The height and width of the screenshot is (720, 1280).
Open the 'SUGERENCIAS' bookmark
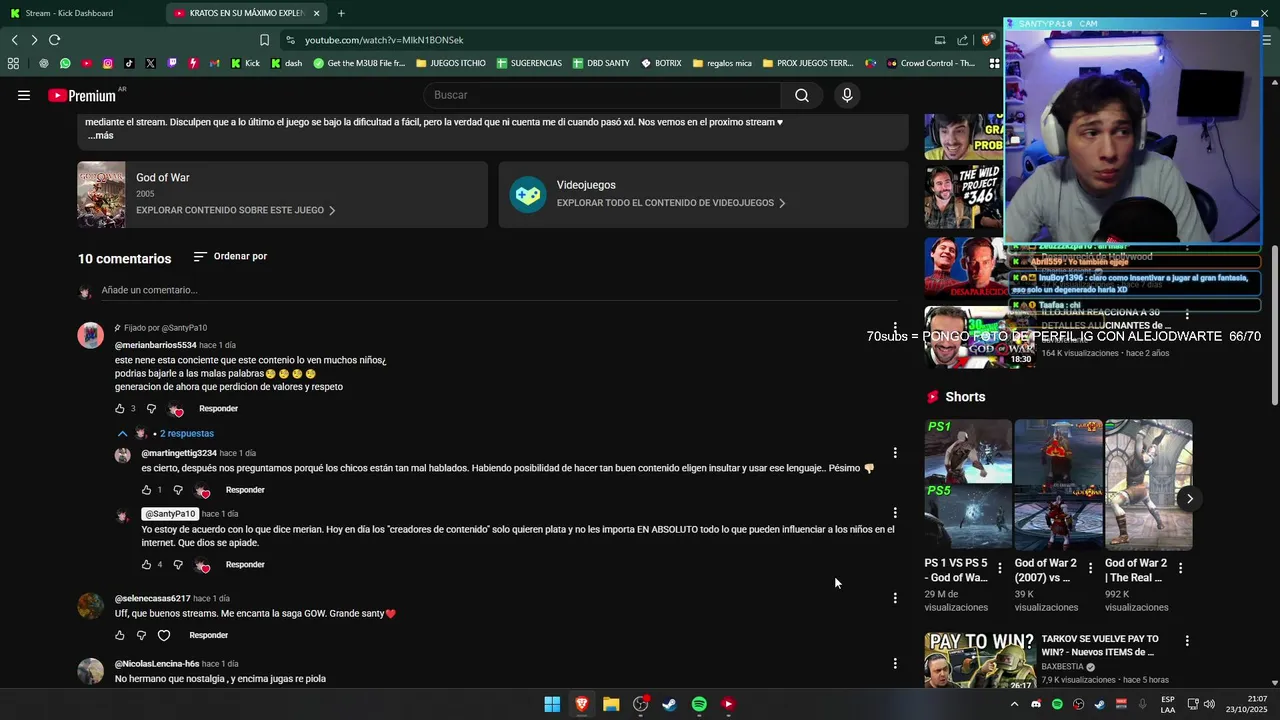coord(529,63)
